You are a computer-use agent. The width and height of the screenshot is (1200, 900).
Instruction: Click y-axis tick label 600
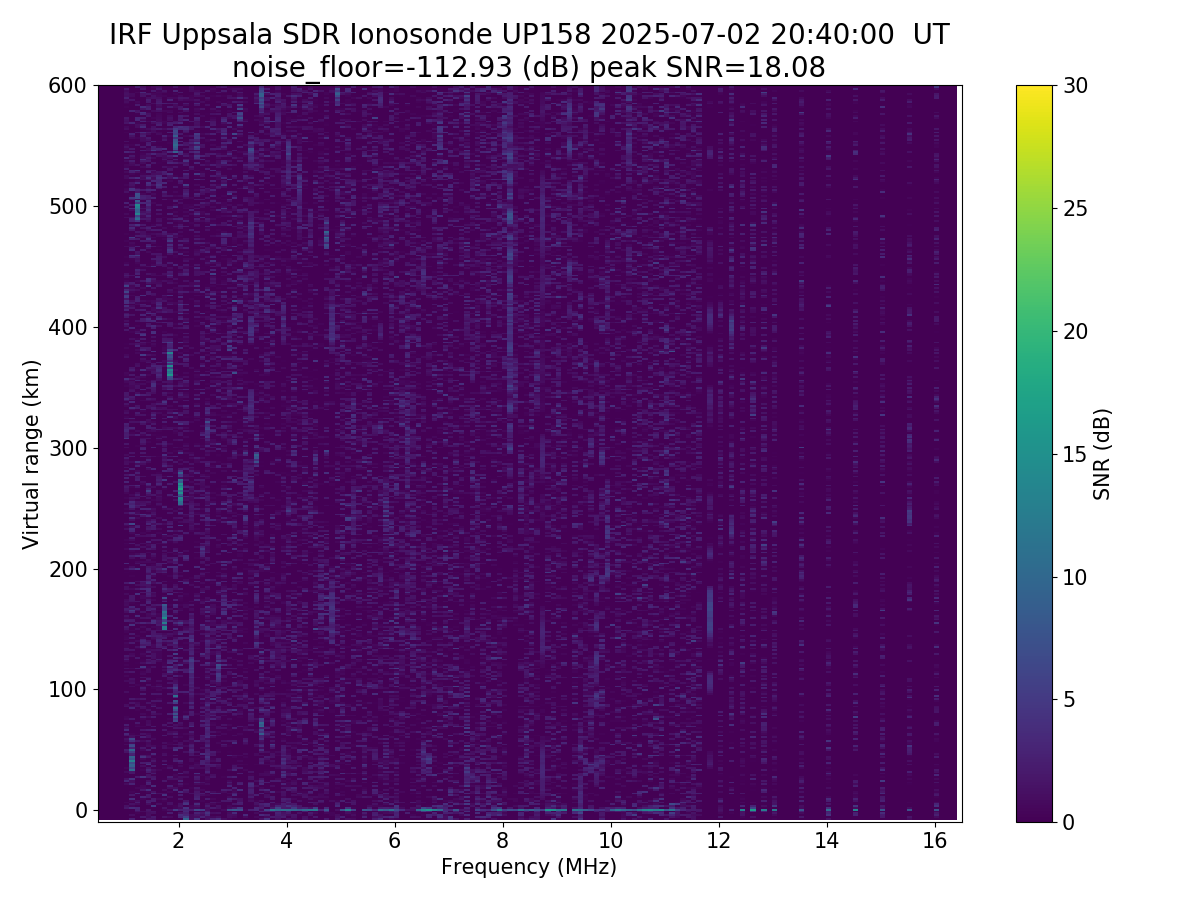point(67,86)
